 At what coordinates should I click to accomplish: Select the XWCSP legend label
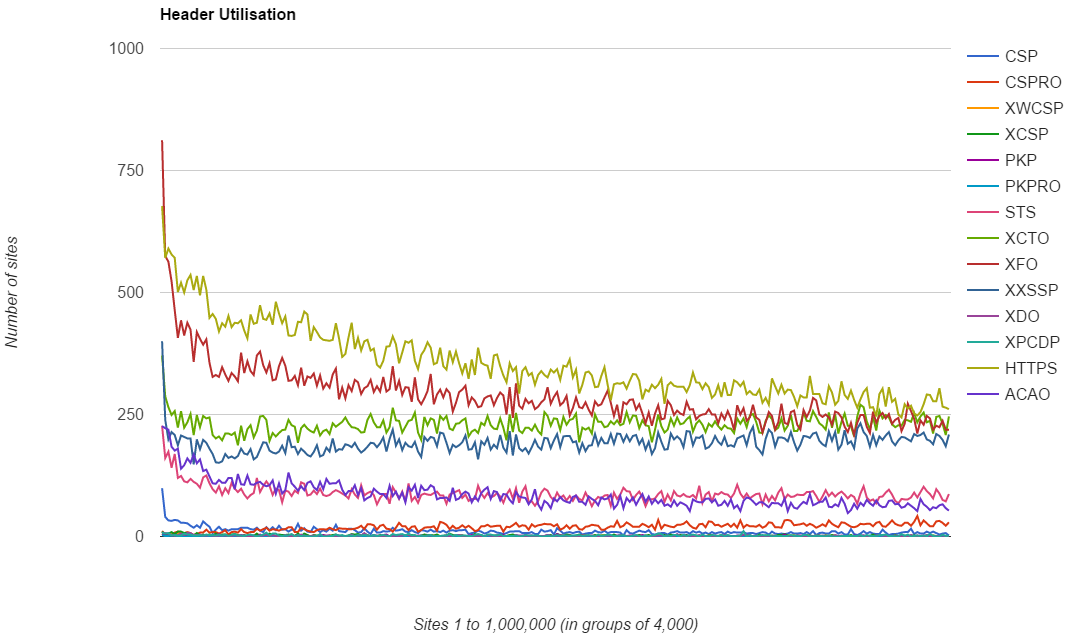coord(1034,108)
